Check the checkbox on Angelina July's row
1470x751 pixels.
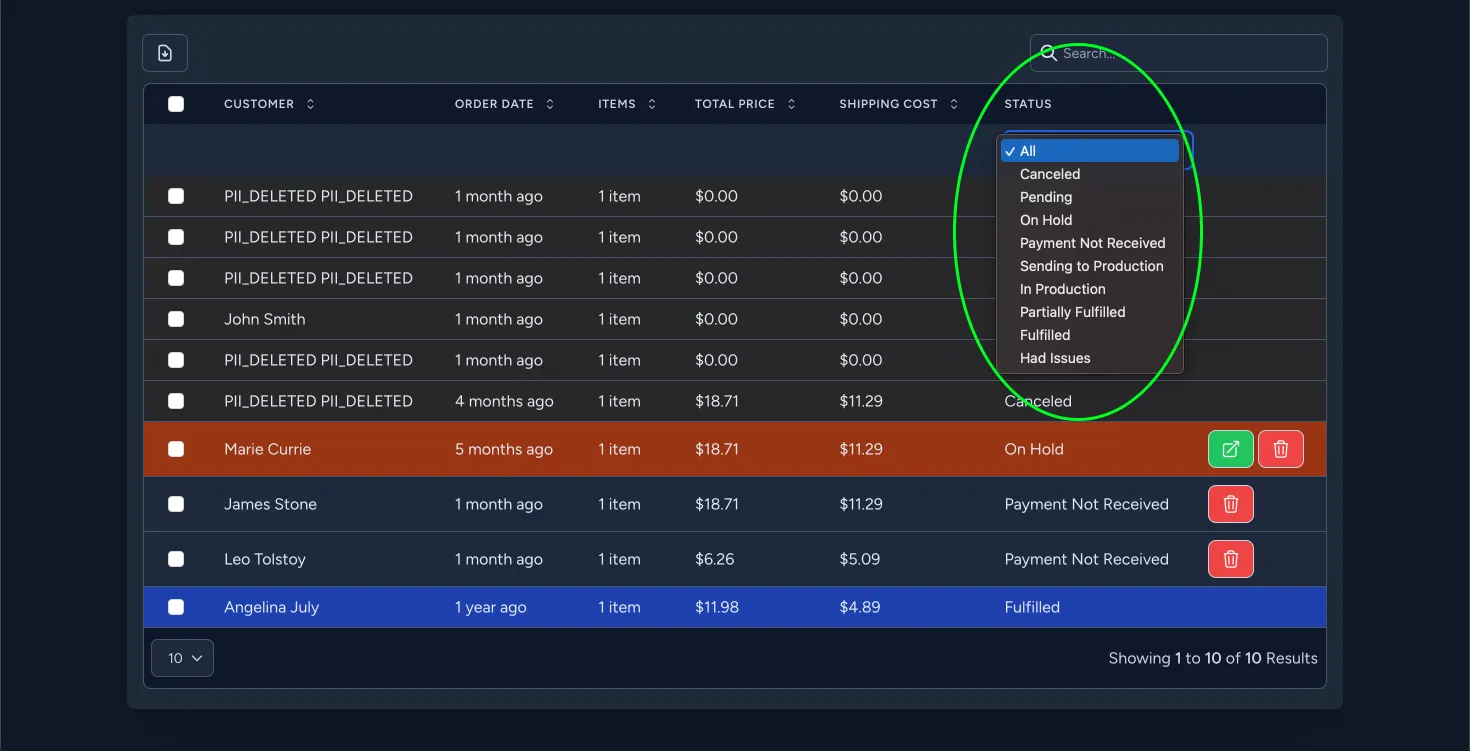point(177,607)
